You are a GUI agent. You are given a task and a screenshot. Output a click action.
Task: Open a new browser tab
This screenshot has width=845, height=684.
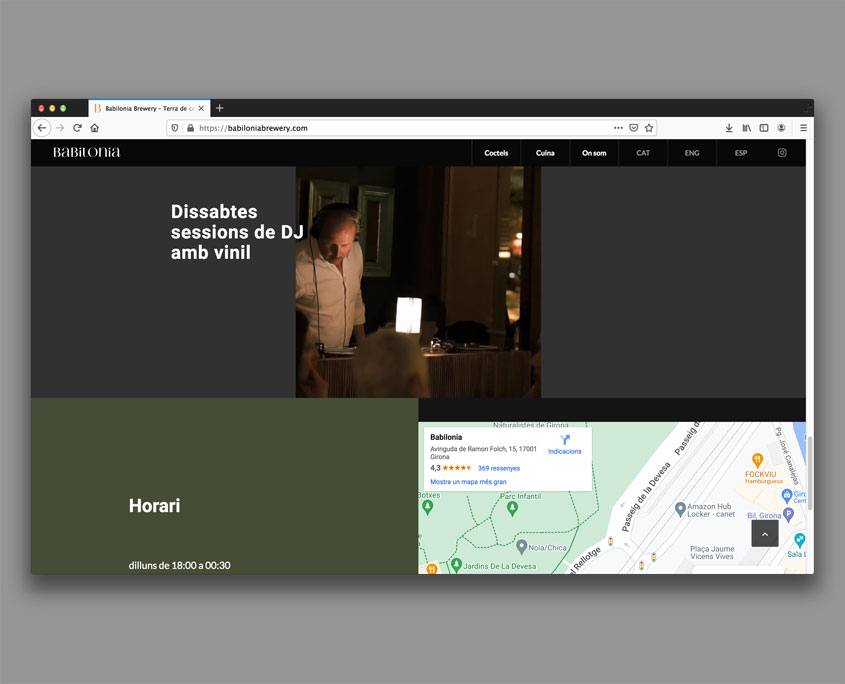tap(220, 108)
